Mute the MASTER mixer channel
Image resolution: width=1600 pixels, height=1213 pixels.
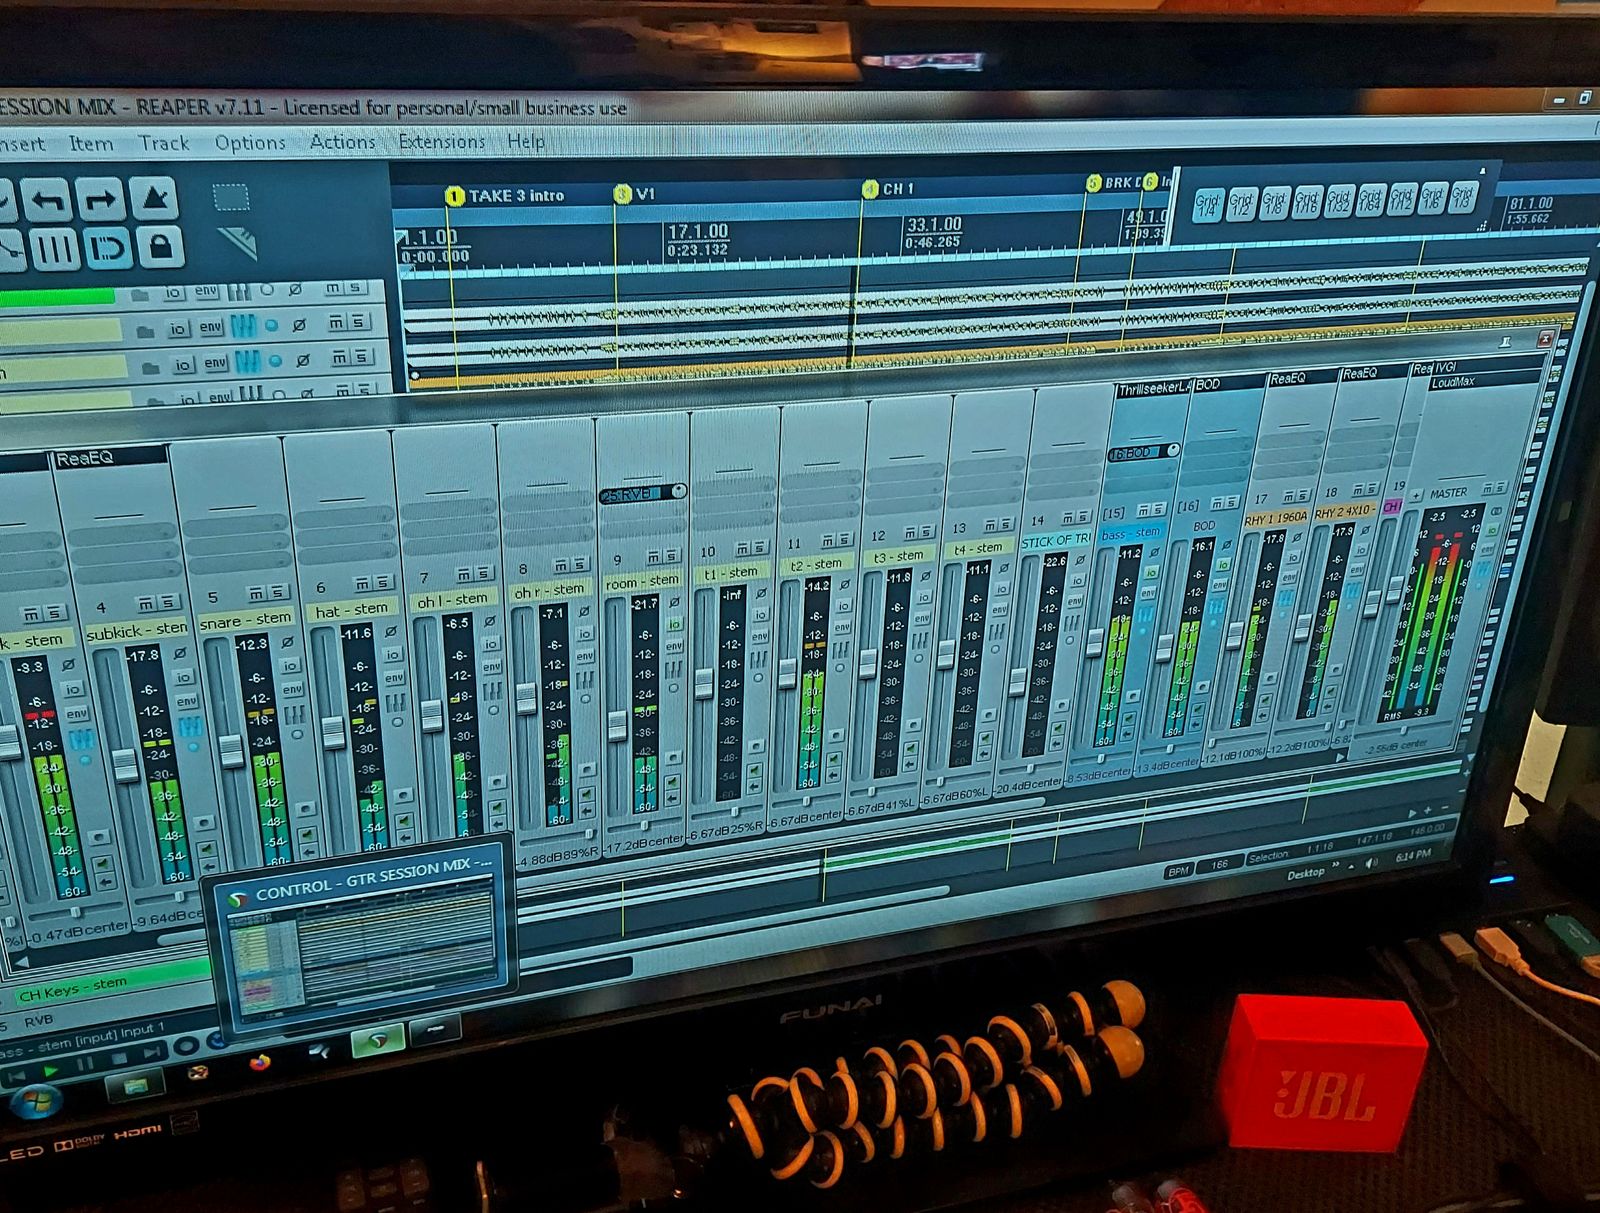click(x=1488, y=488)
